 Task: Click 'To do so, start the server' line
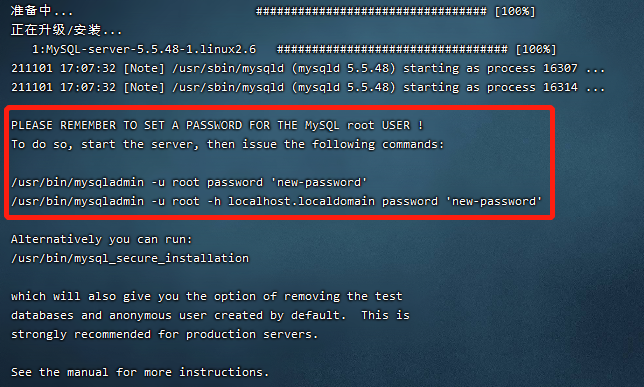point(228,144)
